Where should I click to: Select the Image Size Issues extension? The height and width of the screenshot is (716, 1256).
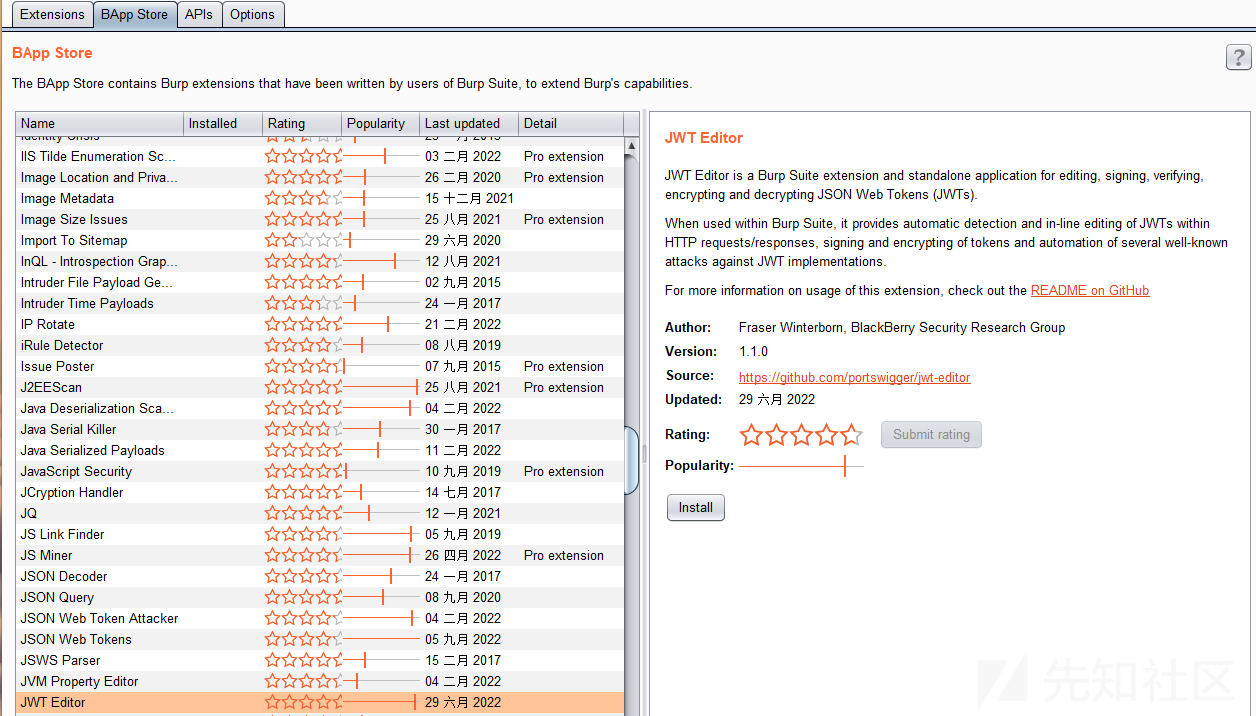click(74, 219)
